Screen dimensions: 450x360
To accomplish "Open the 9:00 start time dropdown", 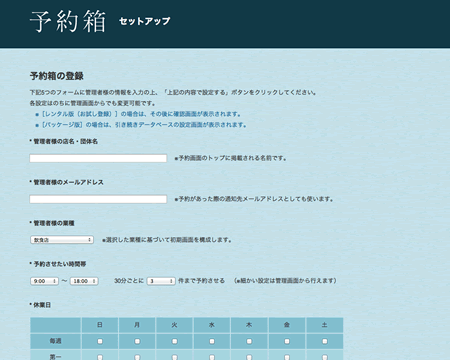I will point(44,281).
